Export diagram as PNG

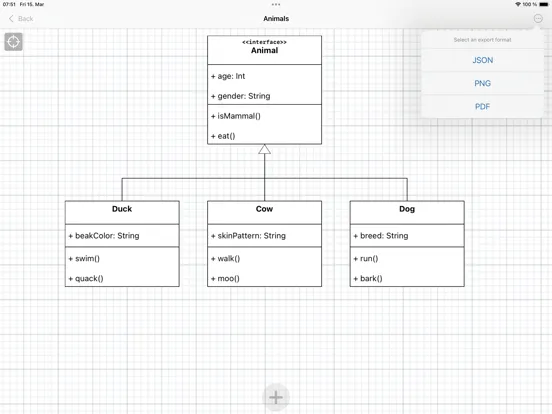click(x=482, y=83)
